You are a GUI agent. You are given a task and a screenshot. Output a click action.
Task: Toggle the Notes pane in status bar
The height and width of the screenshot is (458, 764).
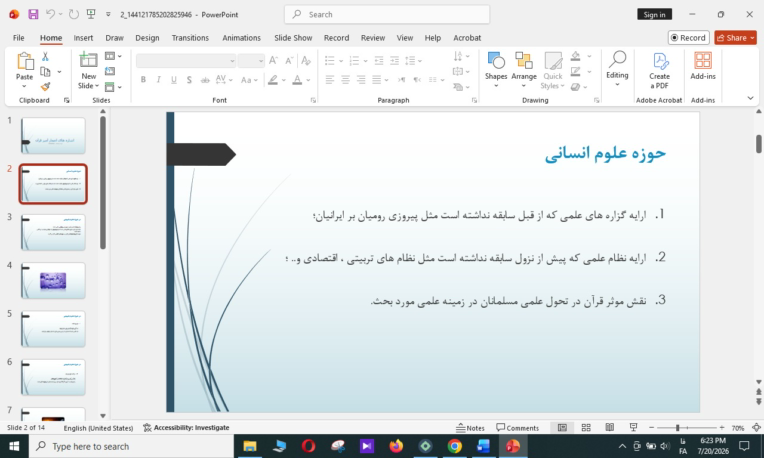(470, 428)
